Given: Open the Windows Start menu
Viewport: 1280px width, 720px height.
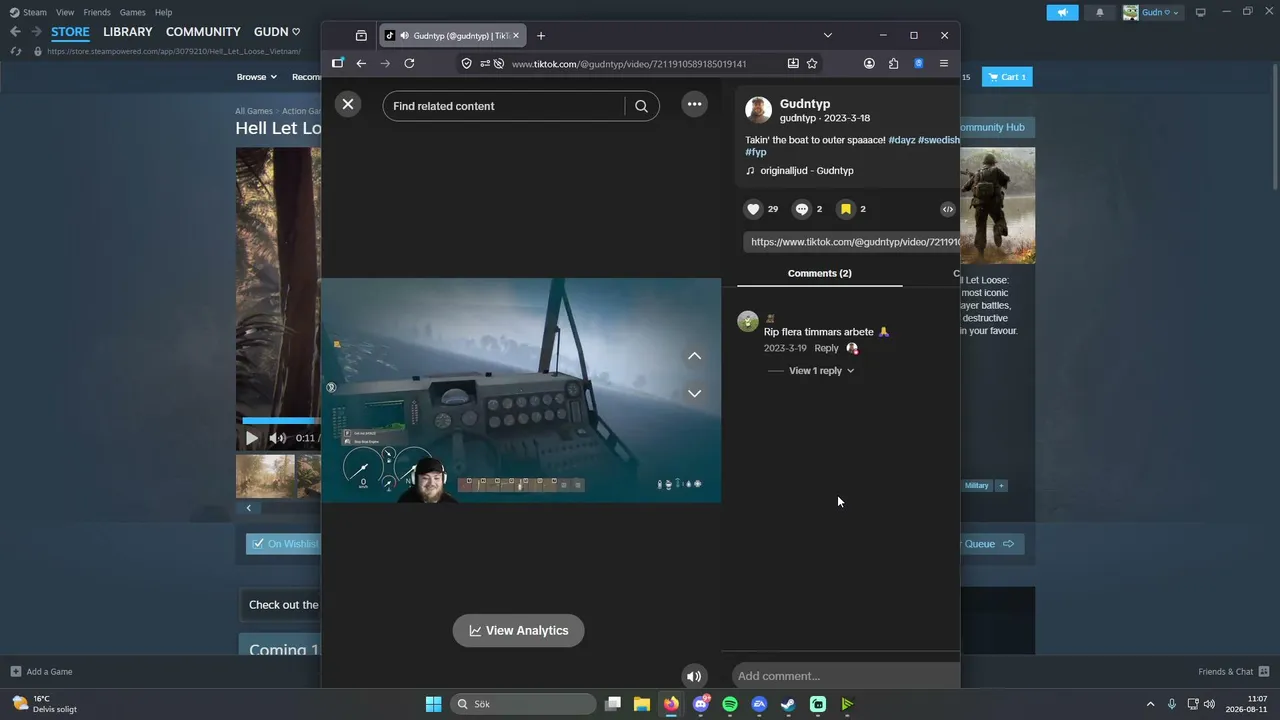Looking at the screenshot, I should point(433,704).
